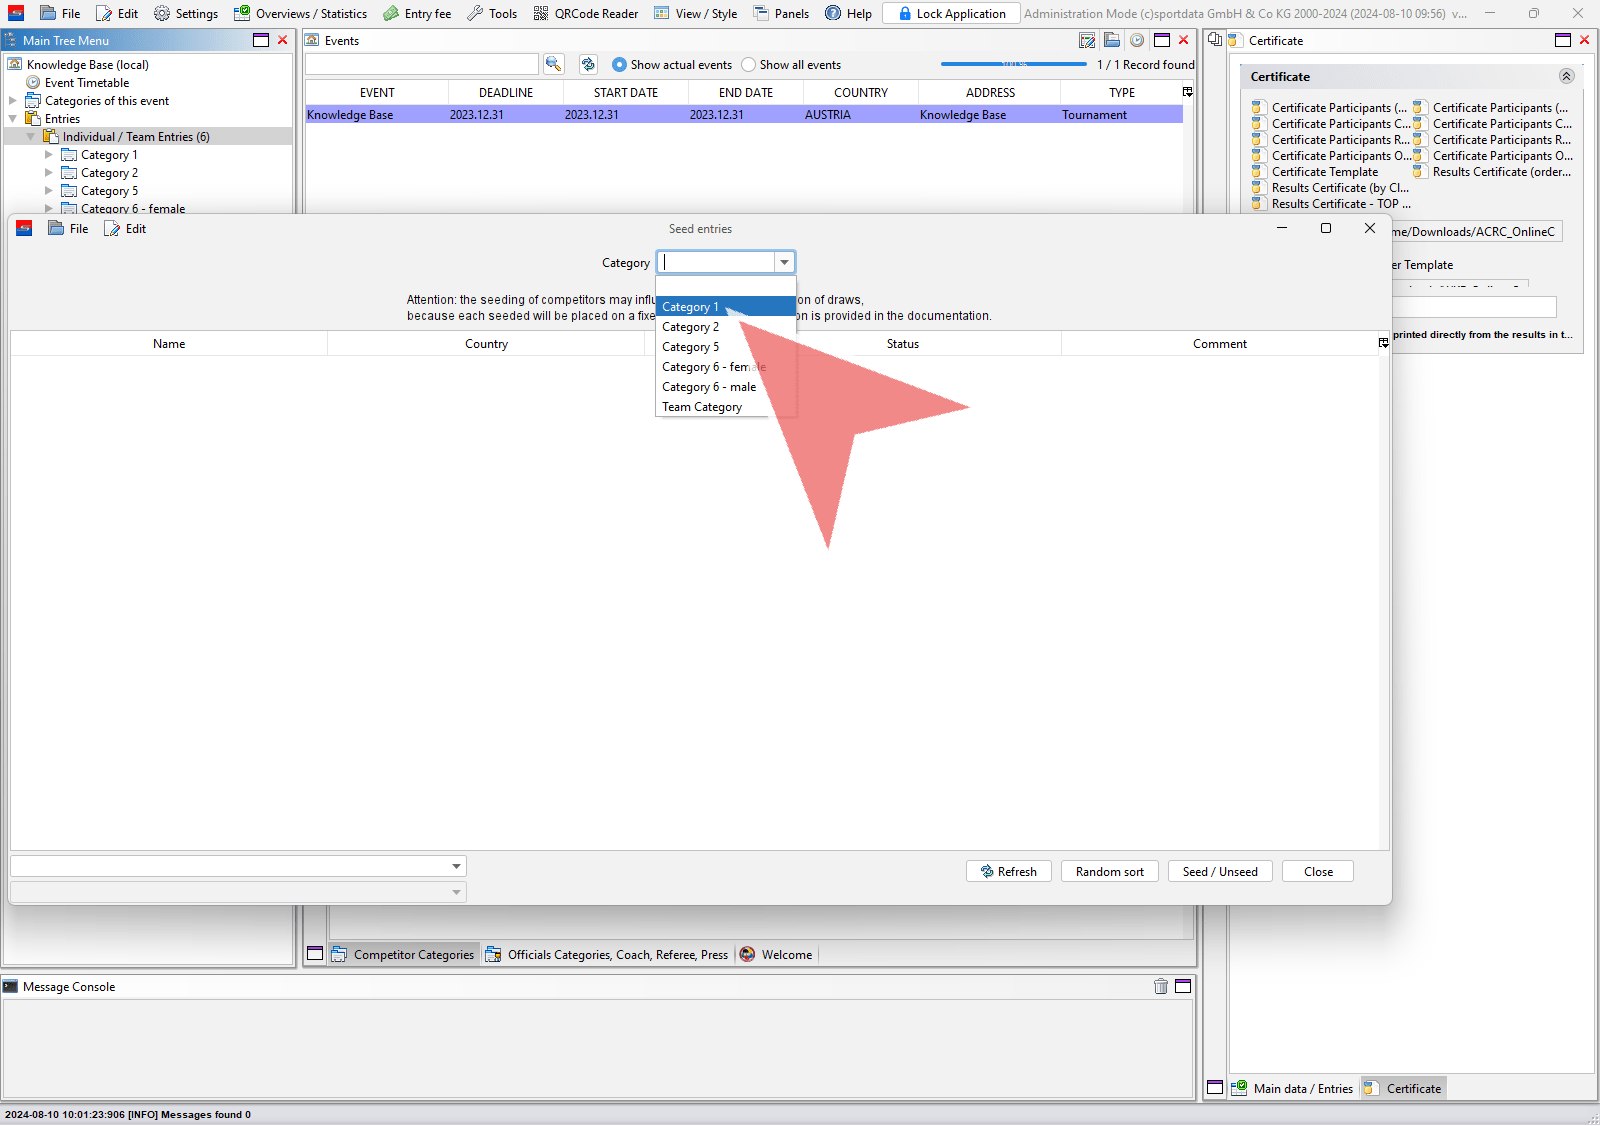Click the column chooser icon beside Comment header

pos(1383,343)
